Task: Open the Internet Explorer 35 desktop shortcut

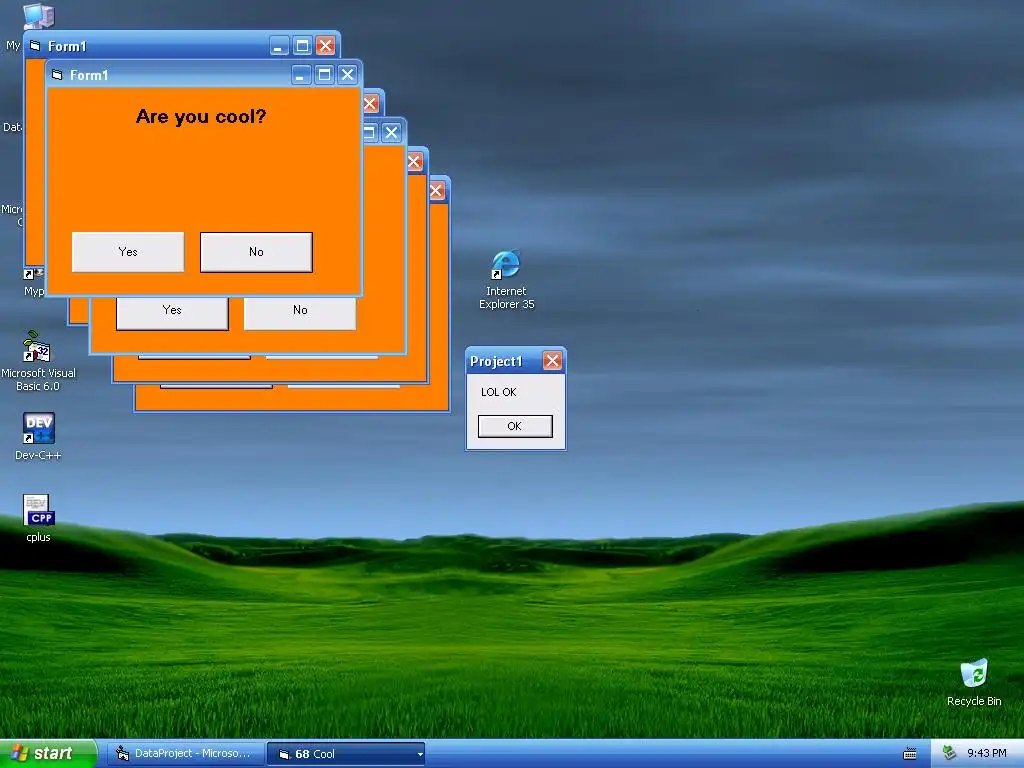Action: tap(506, 280)
